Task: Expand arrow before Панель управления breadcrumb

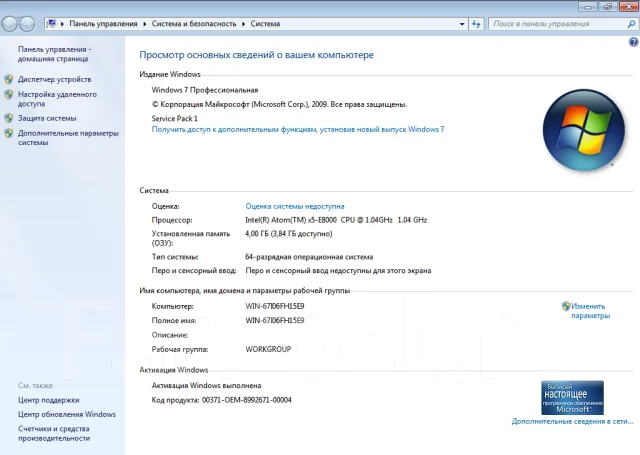Action: click(x=62, y=24)
